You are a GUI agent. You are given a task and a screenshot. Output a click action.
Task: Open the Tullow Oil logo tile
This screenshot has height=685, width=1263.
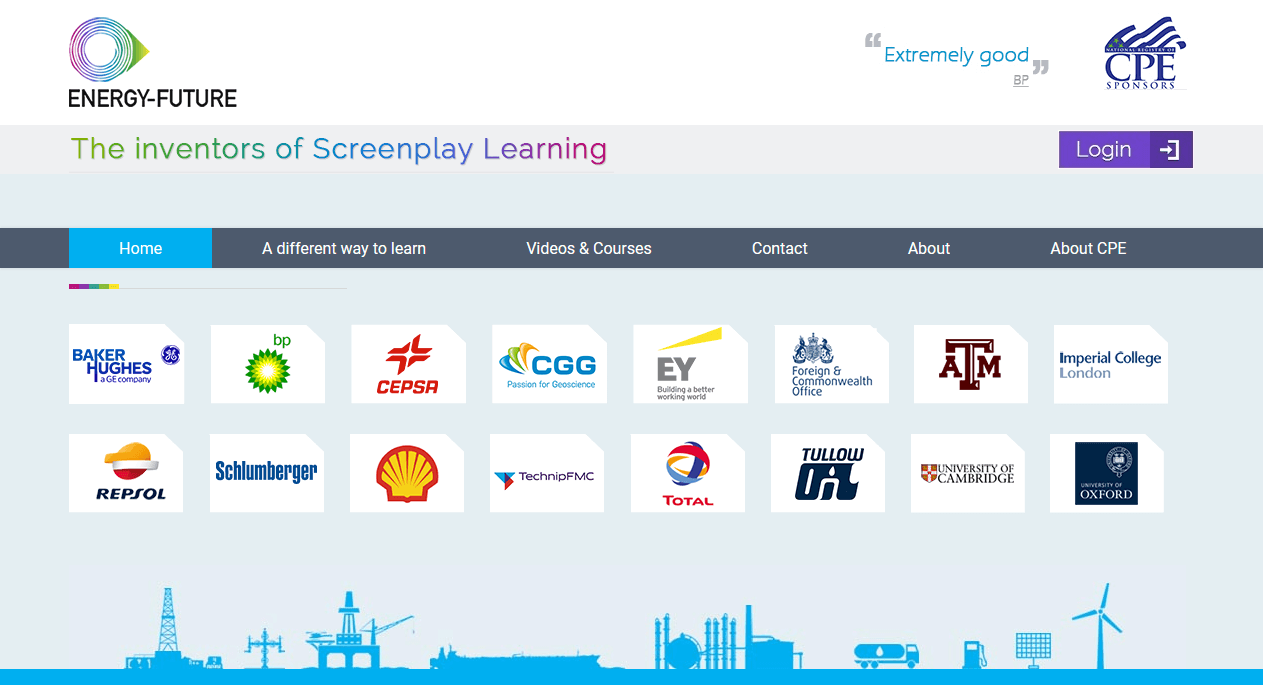pos(828,473)
